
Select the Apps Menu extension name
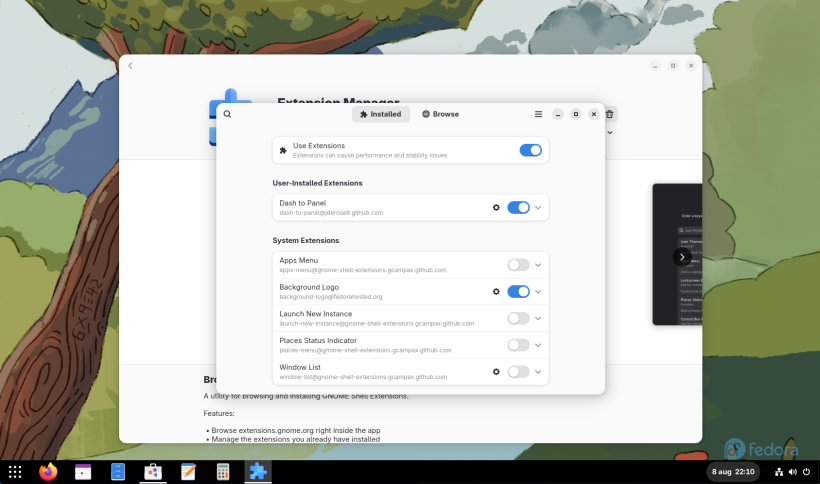[299, 260]
